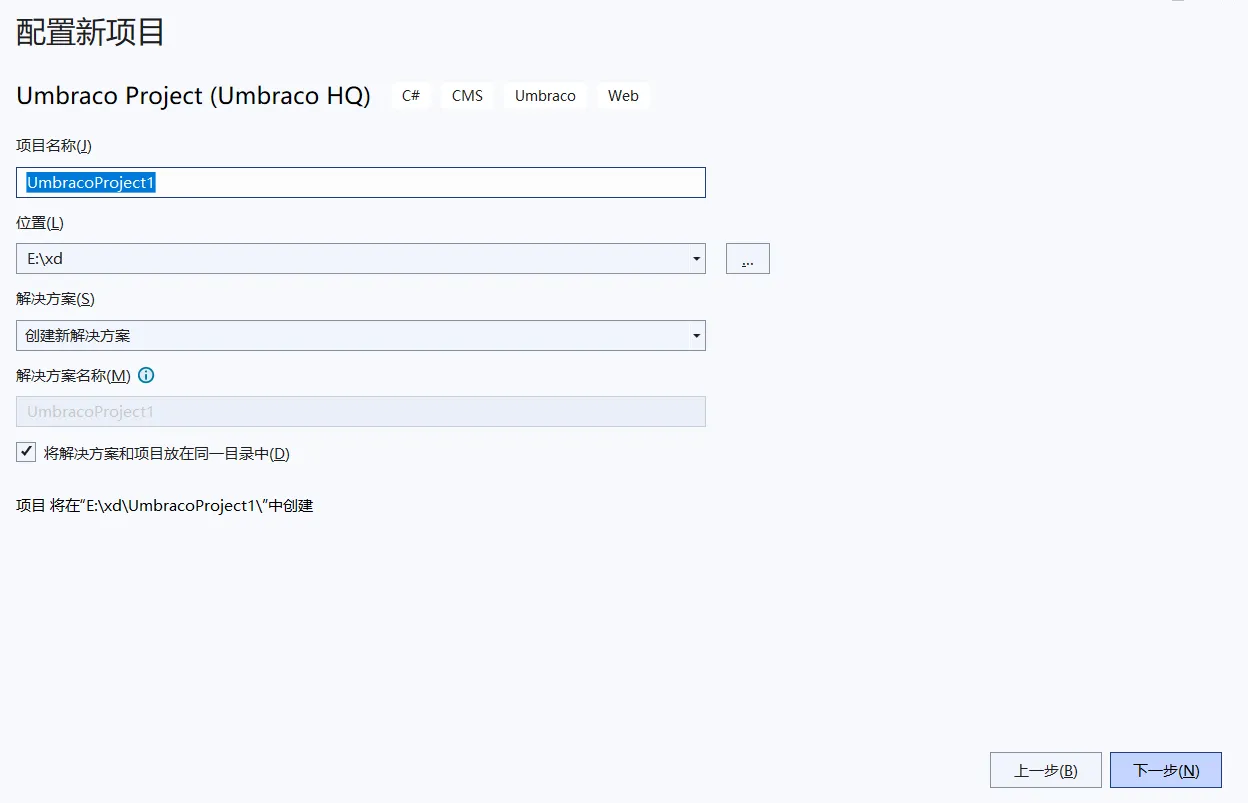Click the CMS tag

(x=467, y=96)
